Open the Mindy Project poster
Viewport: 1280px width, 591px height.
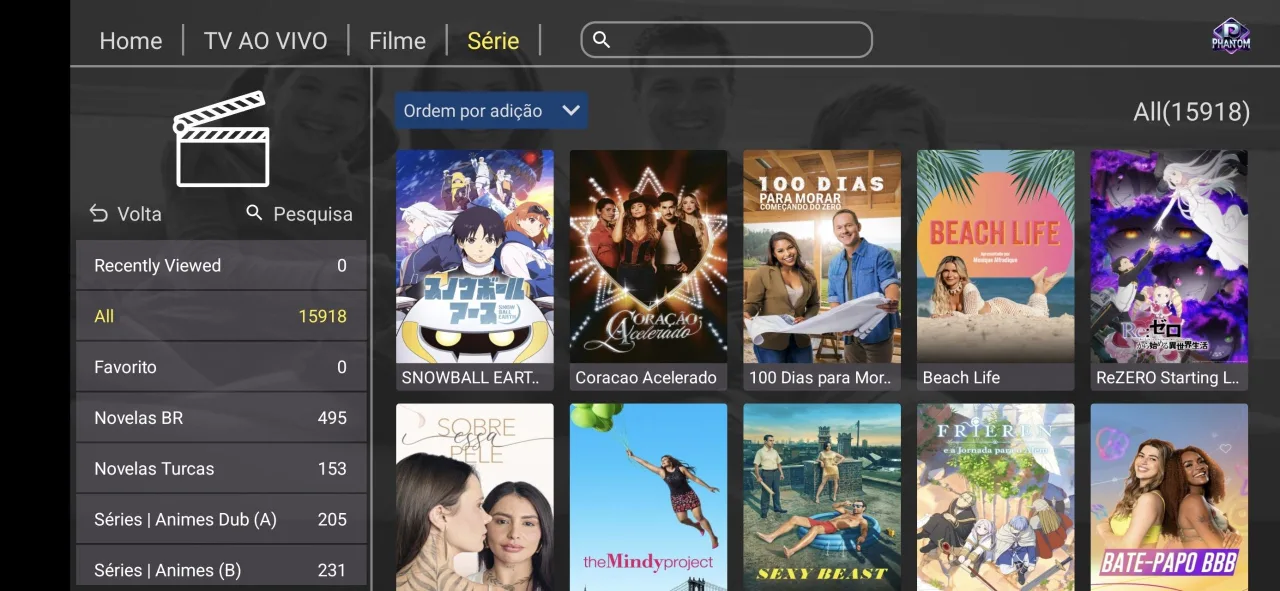coord(649,497)
